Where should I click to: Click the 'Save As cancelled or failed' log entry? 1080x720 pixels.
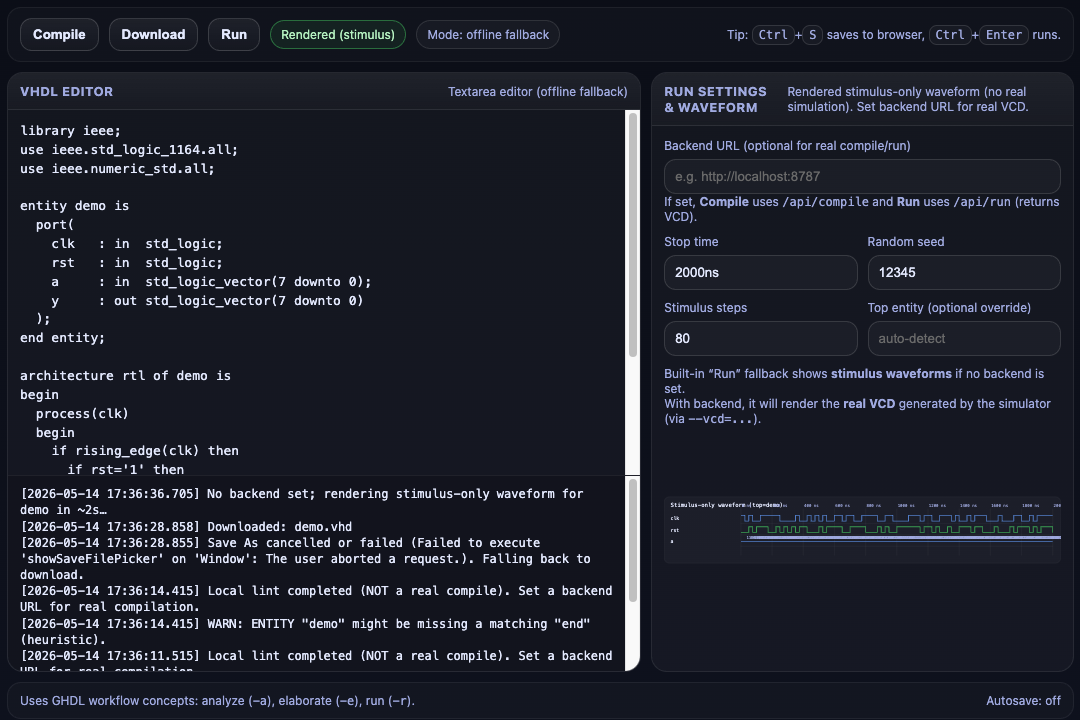click(x=305, y=559)
